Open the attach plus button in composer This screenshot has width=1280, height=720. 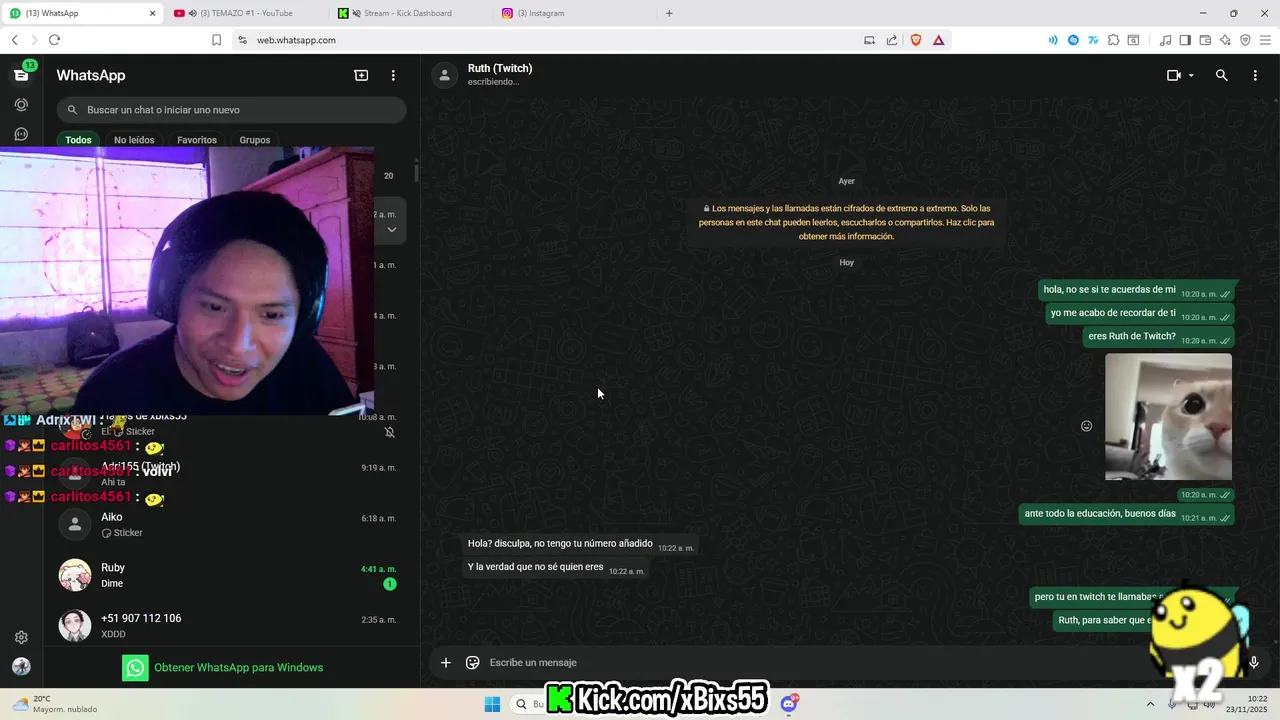[x=446, y=662]
